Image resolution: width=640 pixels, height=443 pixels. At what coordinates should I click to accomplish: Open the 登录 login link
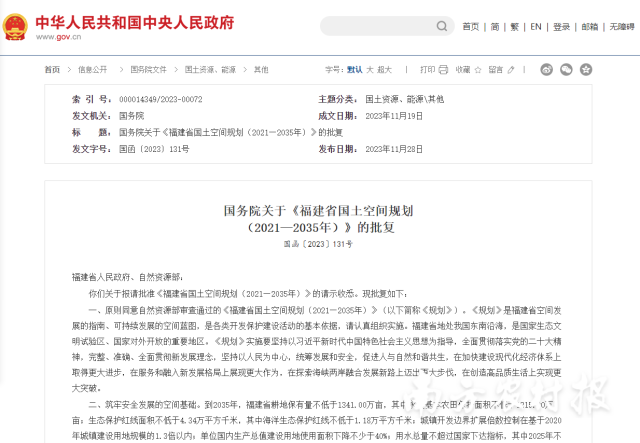tap(561, 27)
